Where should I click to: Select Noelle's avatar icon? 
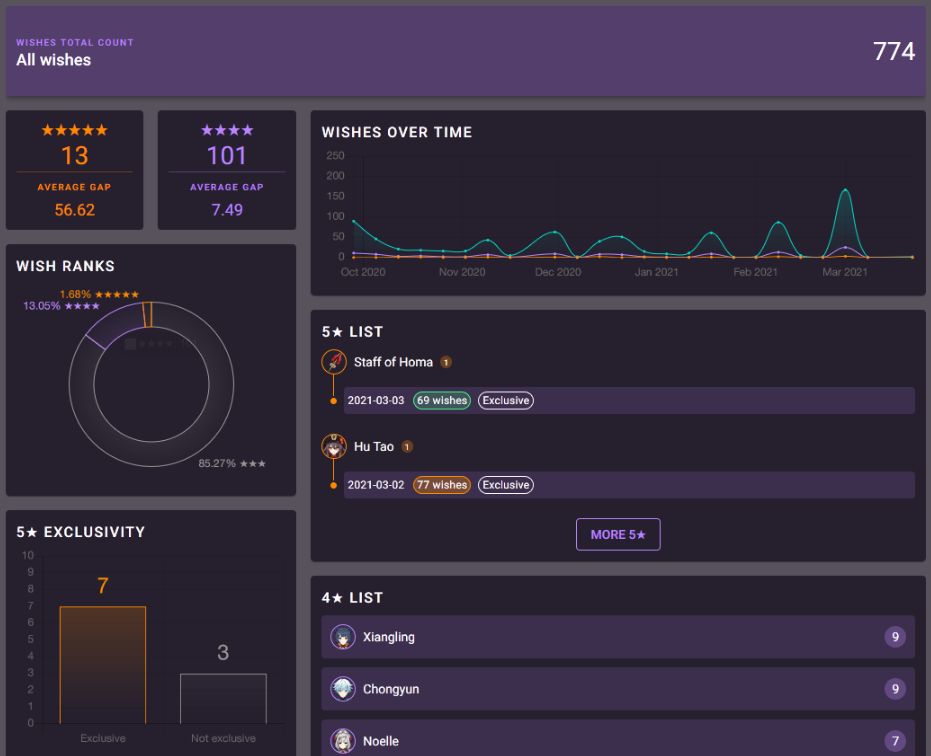pyautogui.click(x=341, y=741)
